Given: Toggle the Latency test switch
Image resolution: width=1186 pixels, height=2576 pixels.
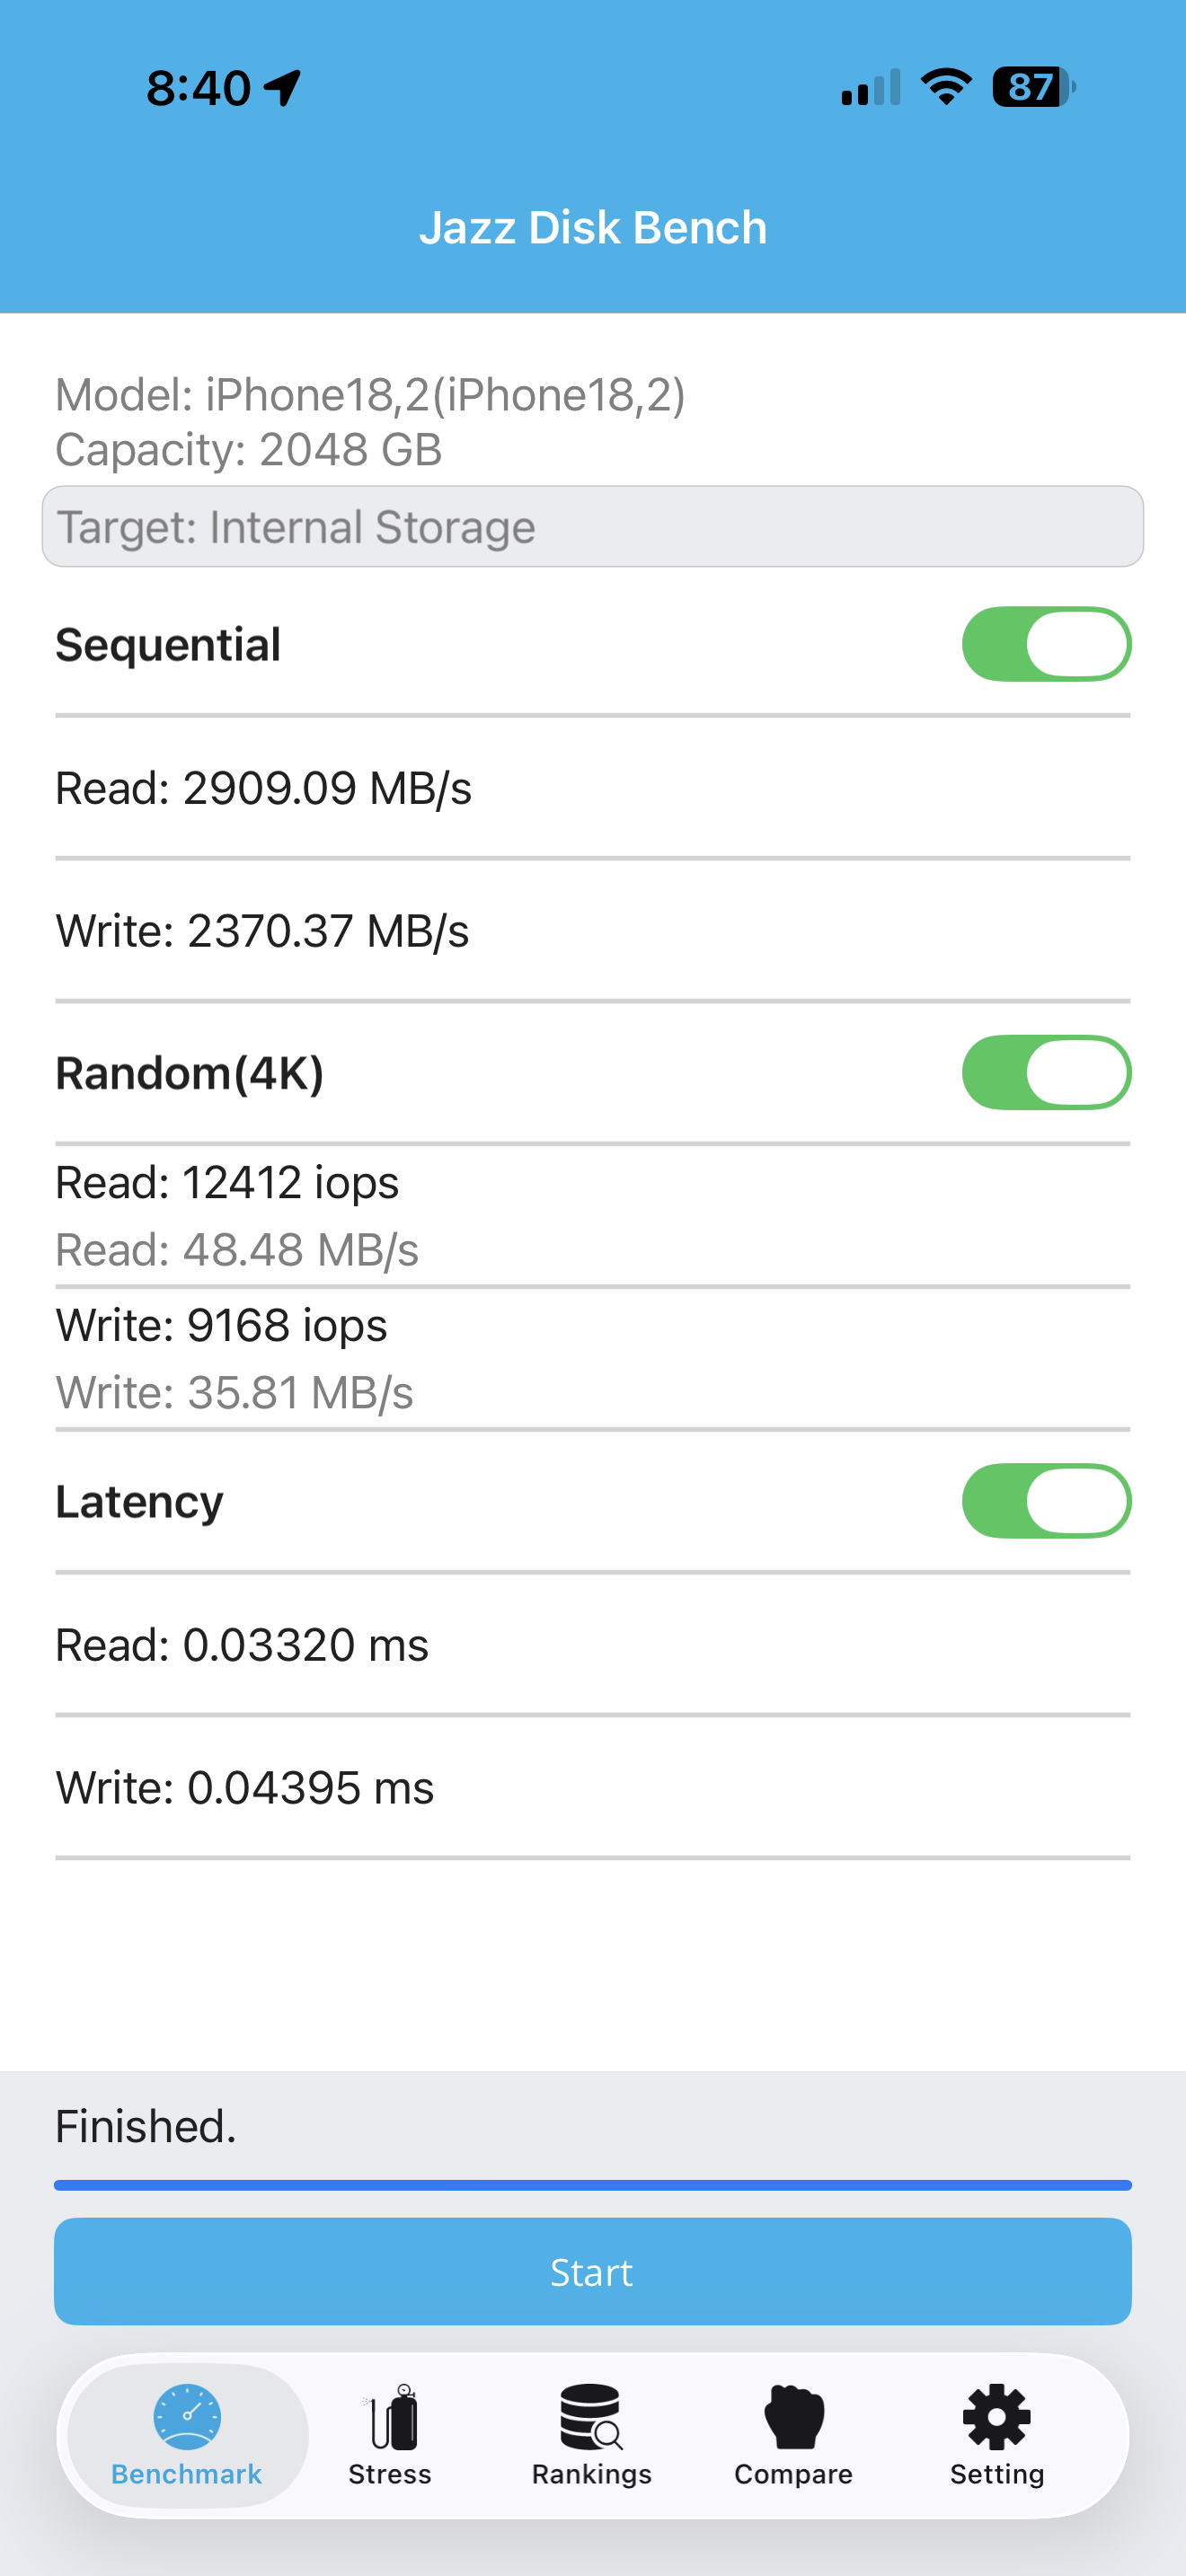Looking at the screenshot, I should coord(1046,1500).
